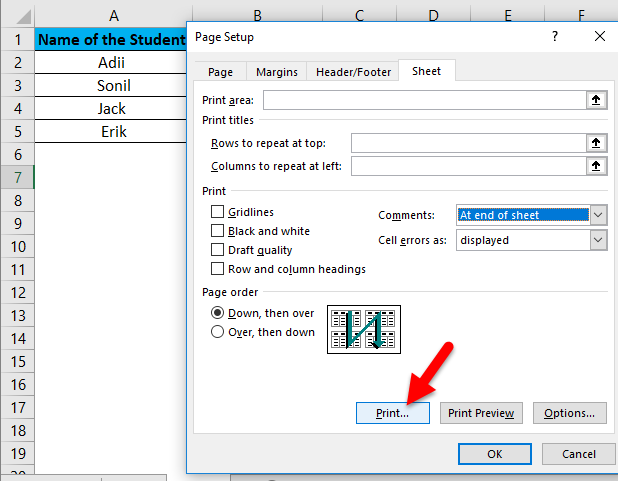This screenshot has width=618, height=481.
Task: Open the Comments dropdown
Action: [x=598, y=215]
